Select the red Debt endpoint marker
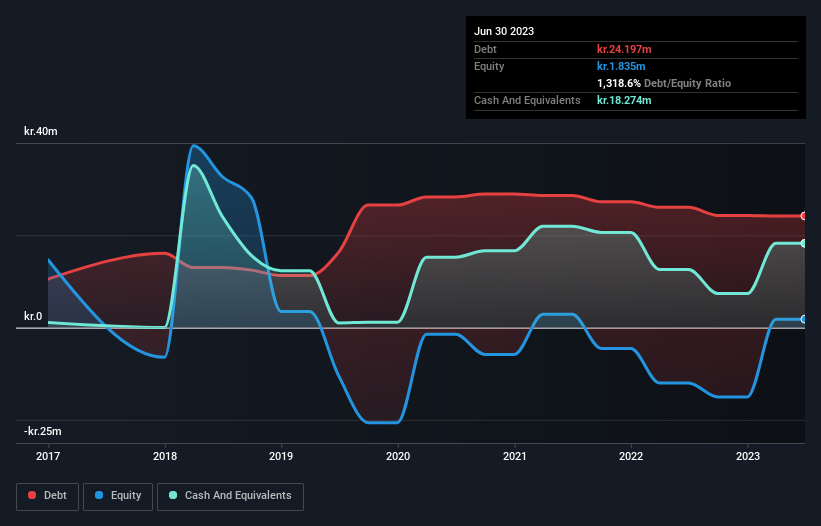 804,216
